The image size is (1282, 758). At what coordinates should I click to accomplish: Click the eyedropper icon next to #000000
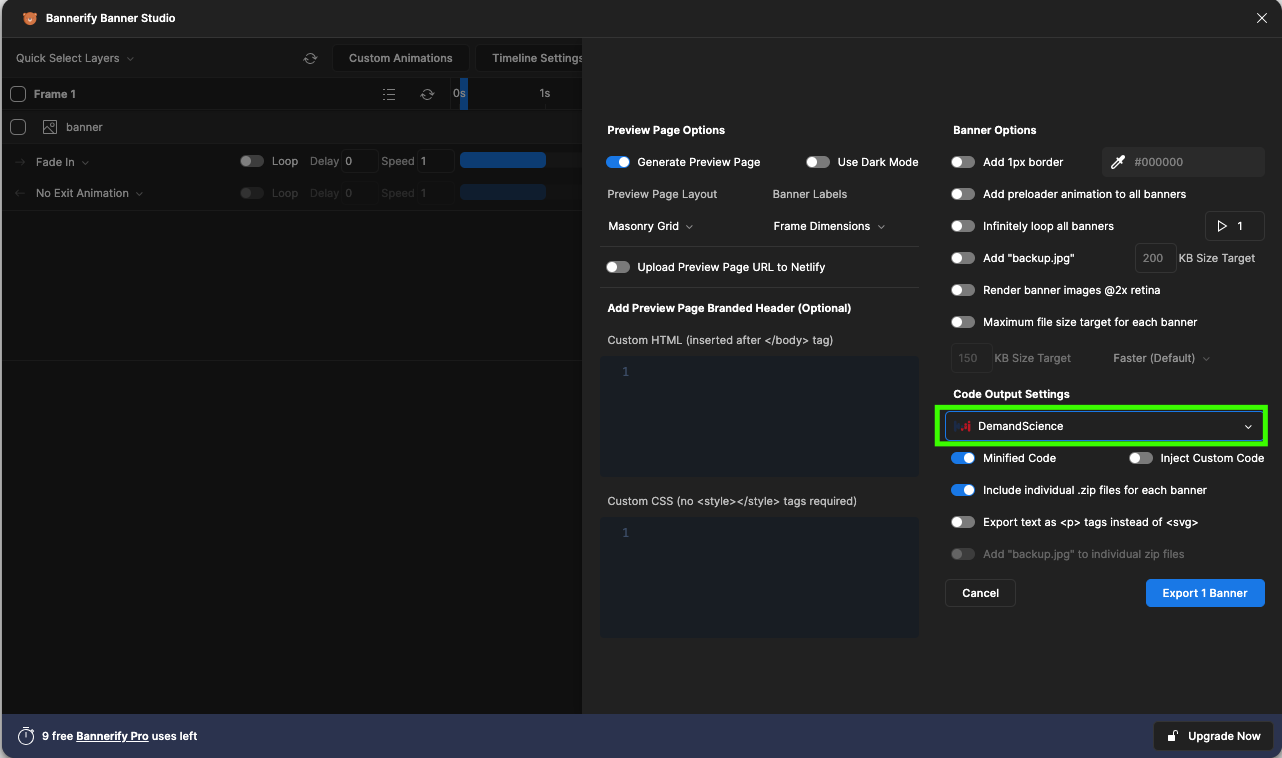(1118, 162)
